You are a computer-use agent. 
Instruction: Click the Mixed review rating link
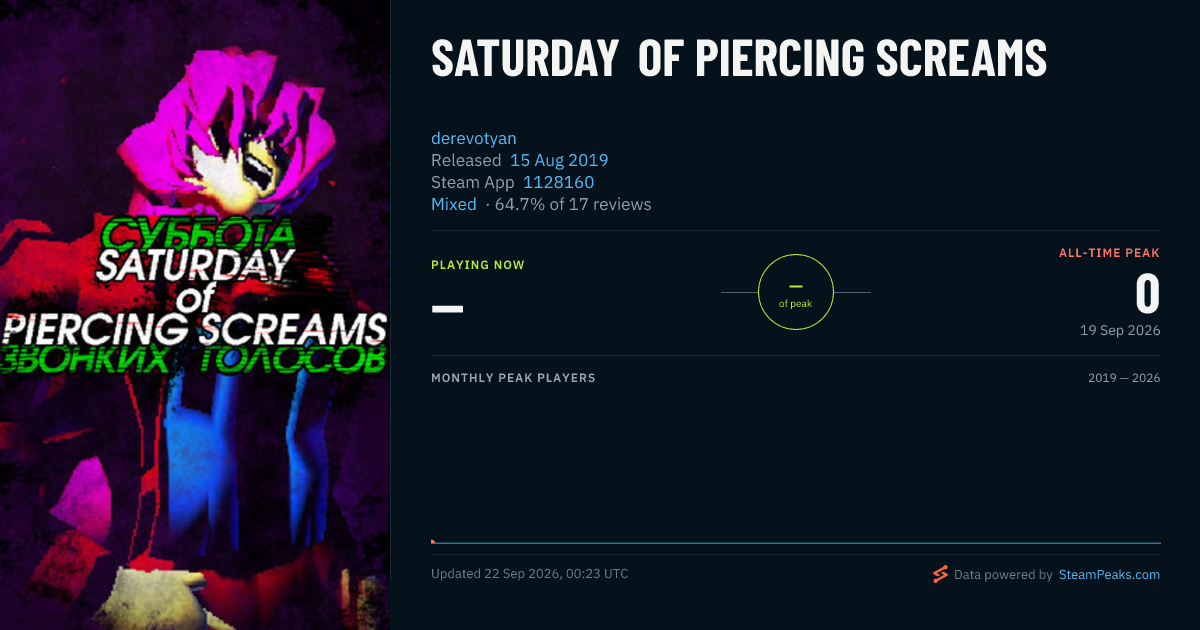(x=454, y=204)
